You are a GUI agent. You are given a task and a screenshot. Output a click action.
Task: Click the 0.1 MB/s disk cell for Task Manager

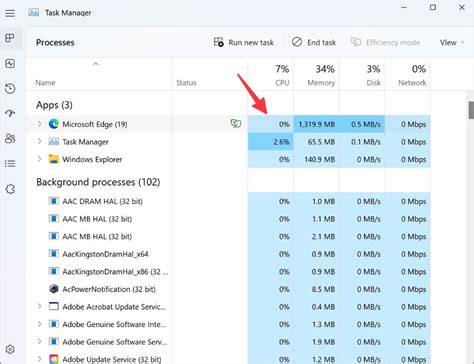(362, 142)
